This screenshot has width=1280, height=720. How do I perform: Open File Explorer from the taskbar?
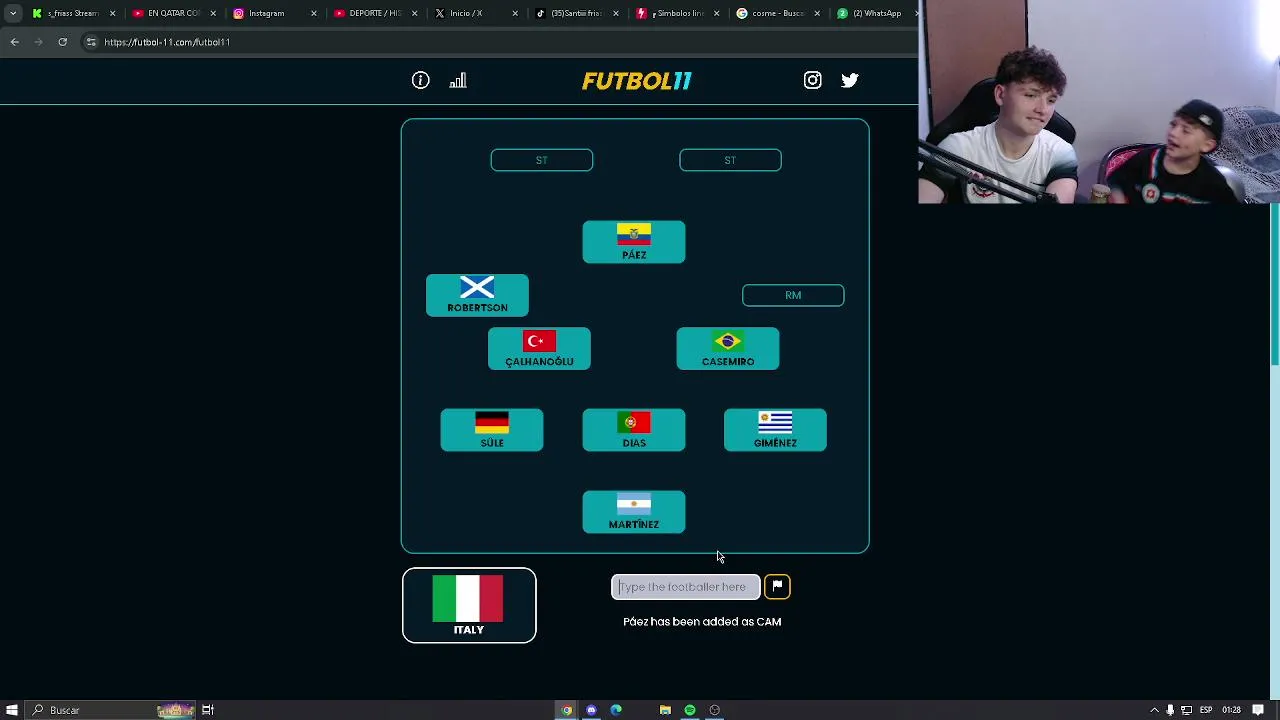(x=665, y=710)
